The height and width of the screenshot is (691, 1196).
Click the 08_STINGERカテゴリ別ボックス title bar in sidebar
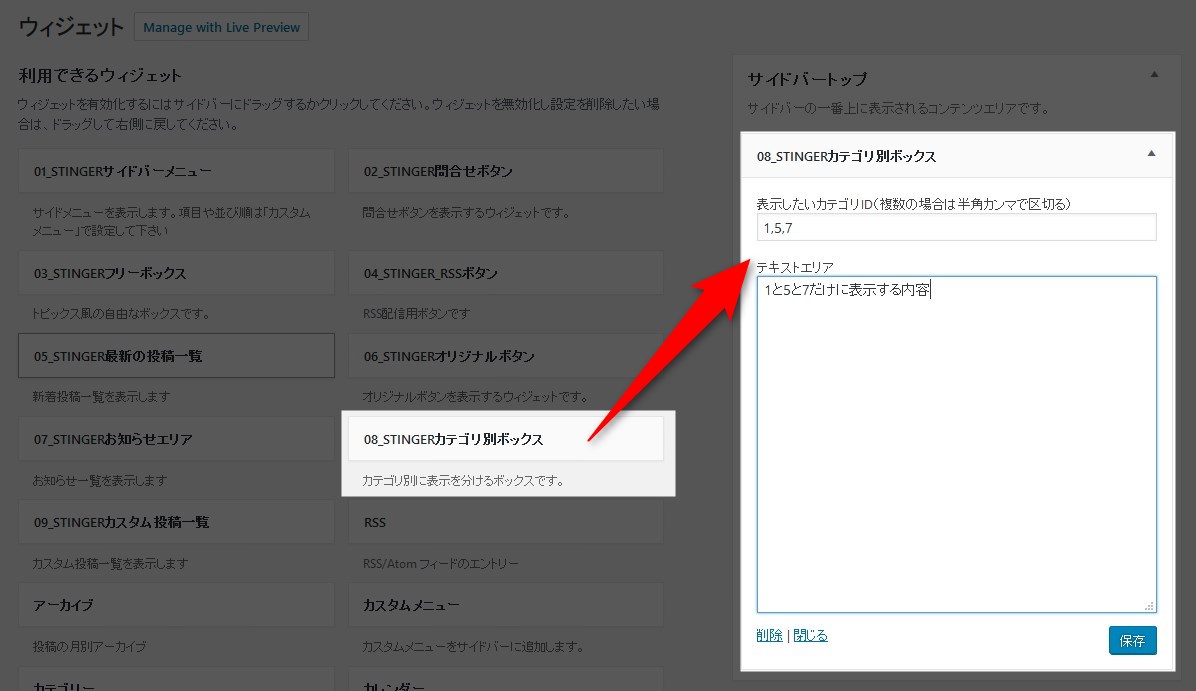pyautogui.click(x=957, y=156)
